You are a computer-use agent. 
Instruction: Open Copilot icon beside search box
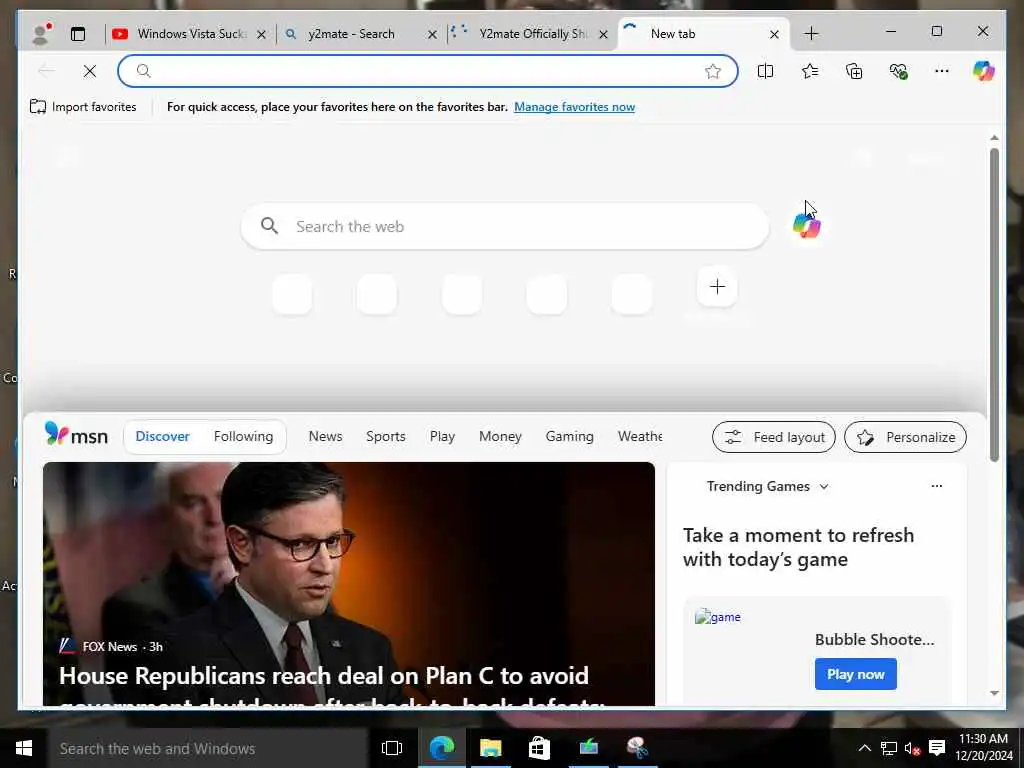pyautogui.click(x=807, y=227)
